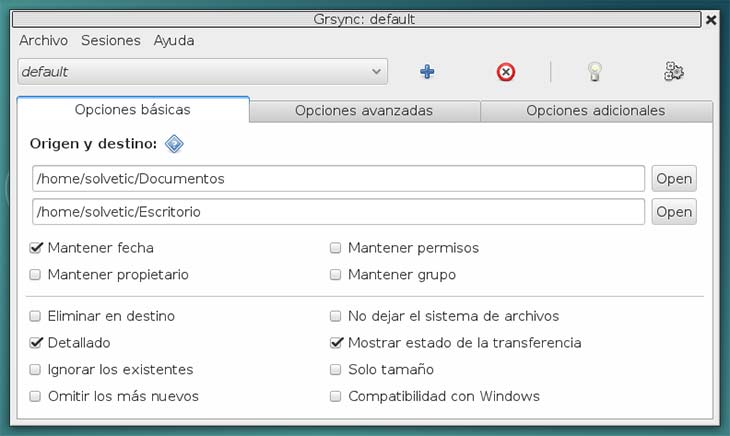Viewport: 730px width, 436px height.
Task: Open the Archivo menu
Action: [43, 40]
